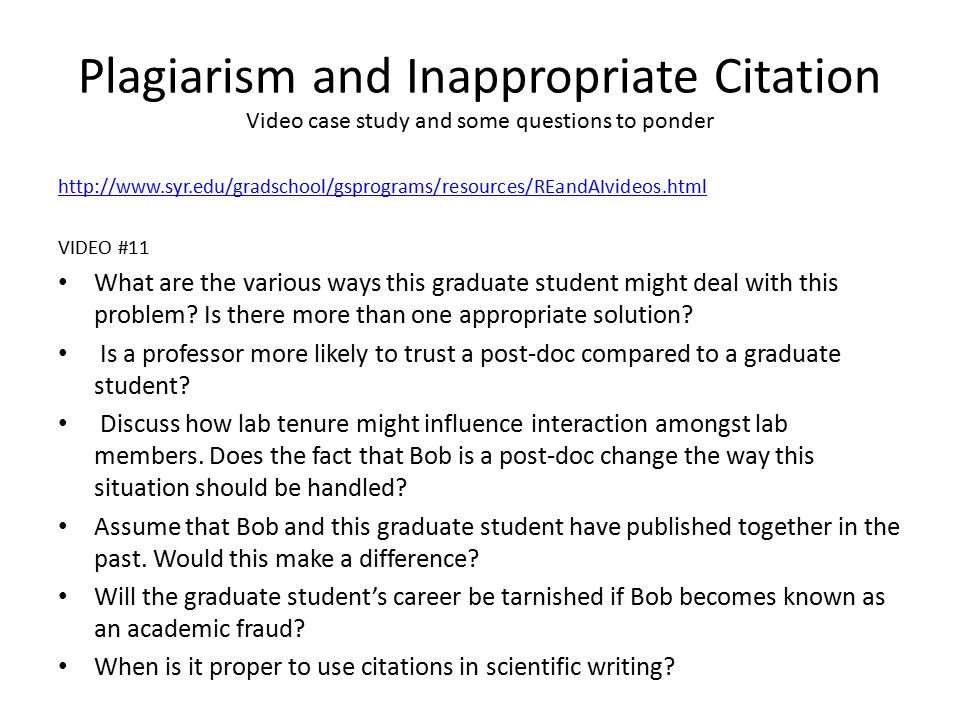Click the 'gradschool' portion of the URL
960x720 pixels.
[x=280, y=186]
